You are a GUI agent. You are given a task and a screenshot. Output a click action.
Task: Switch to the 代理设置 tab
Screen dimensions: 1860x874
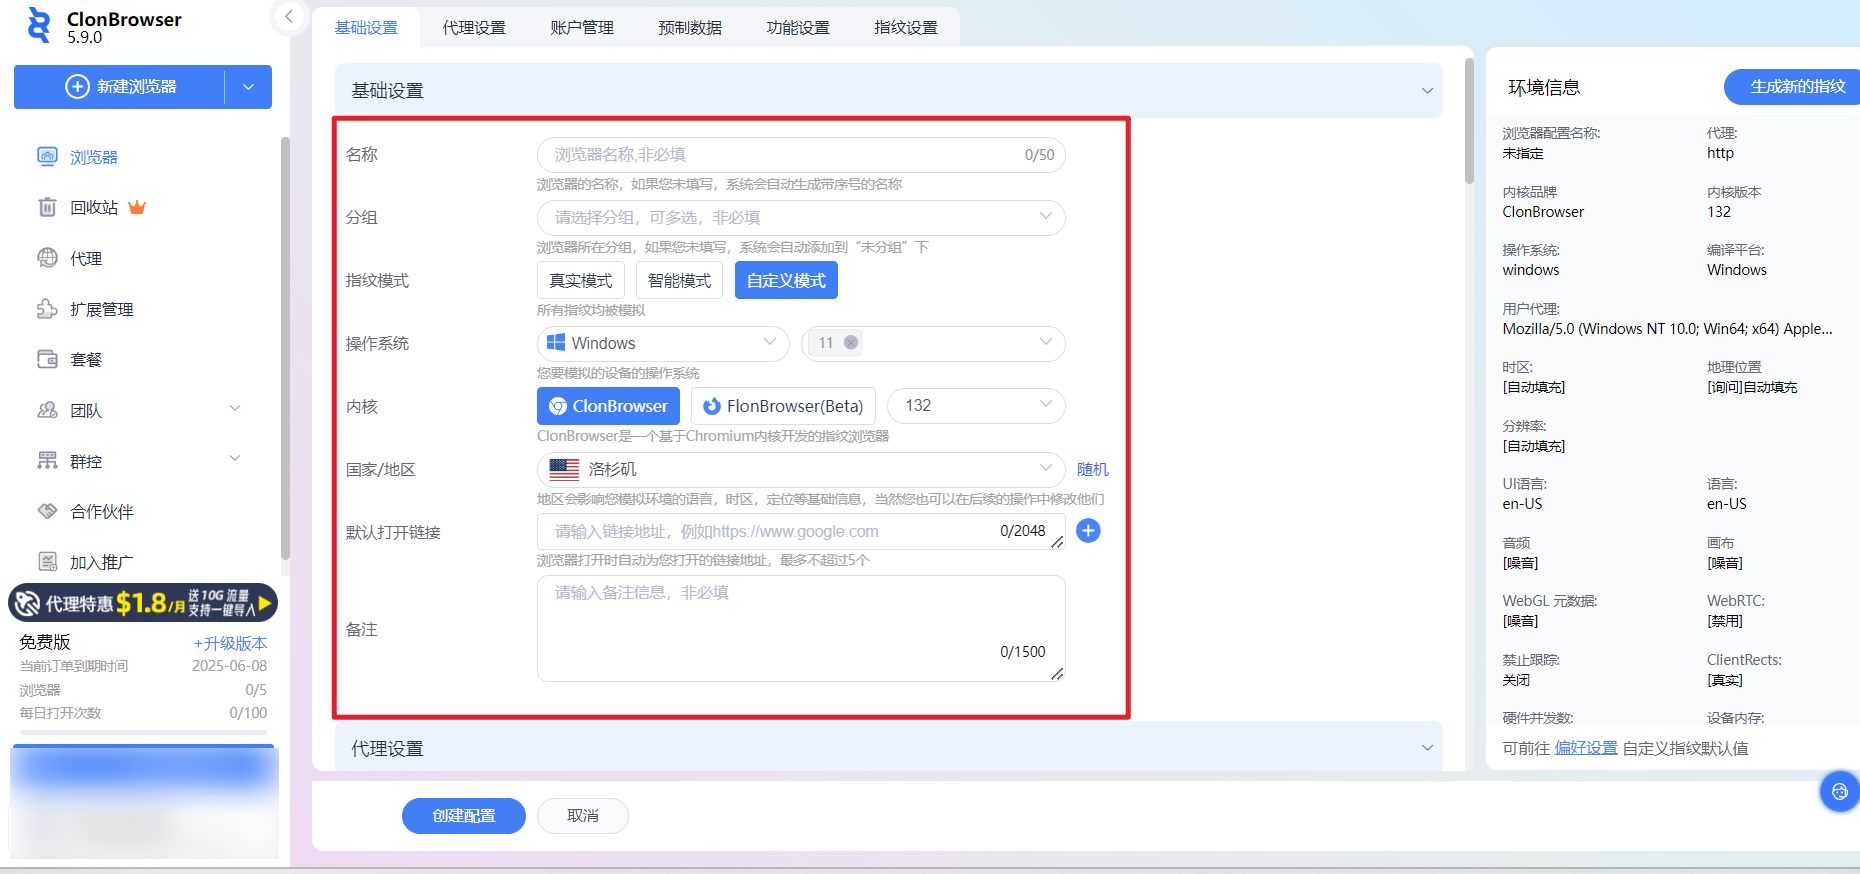click(474, 27)
